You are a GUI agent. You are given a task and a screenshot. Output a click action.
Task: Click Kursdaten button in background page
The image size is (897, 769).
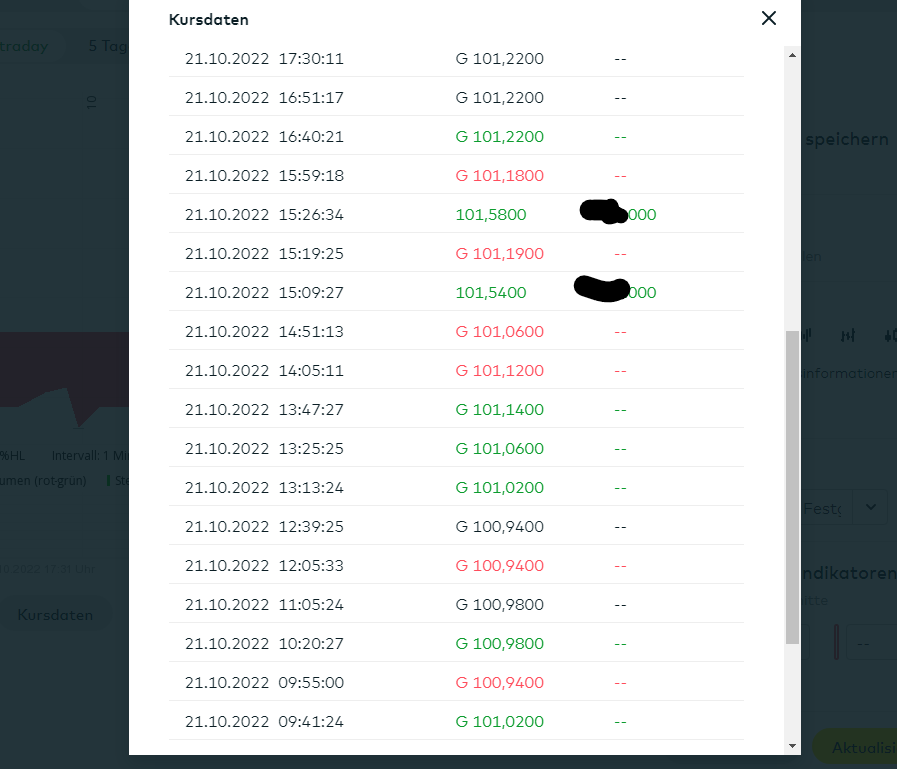(x=55, y=615)
